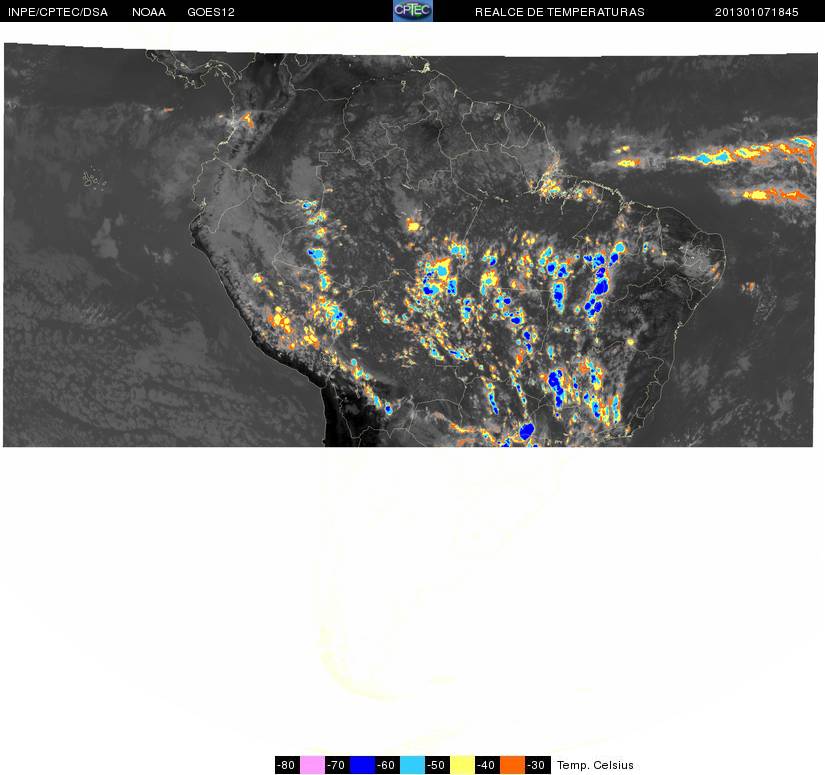Click the REALCE DE TEMPERATURAS title
The height and width of the screenshot is (775, 825).
point(560,12)
